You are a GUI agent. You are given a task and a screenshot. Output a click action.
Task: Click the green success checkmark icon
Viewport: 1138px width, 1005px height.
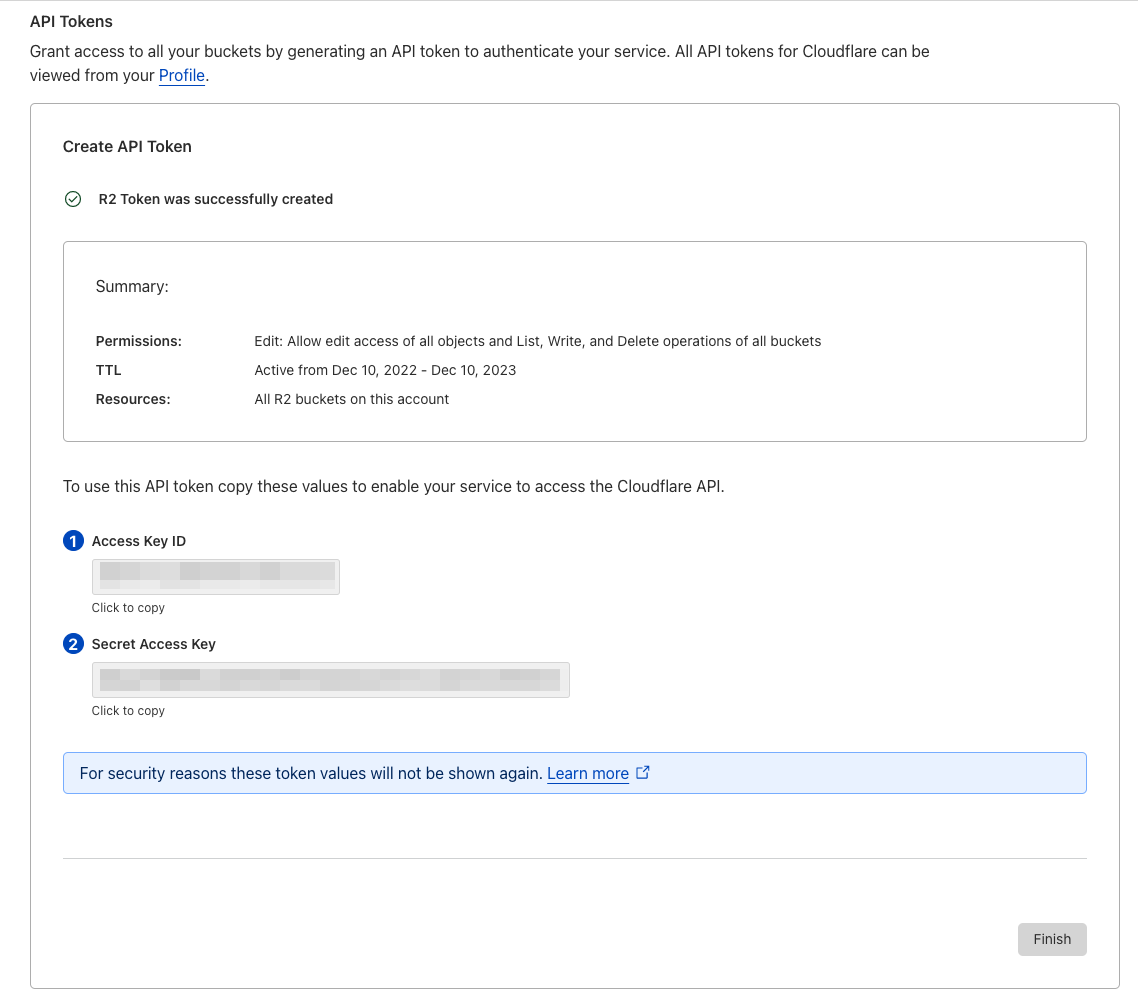(73, 199)
